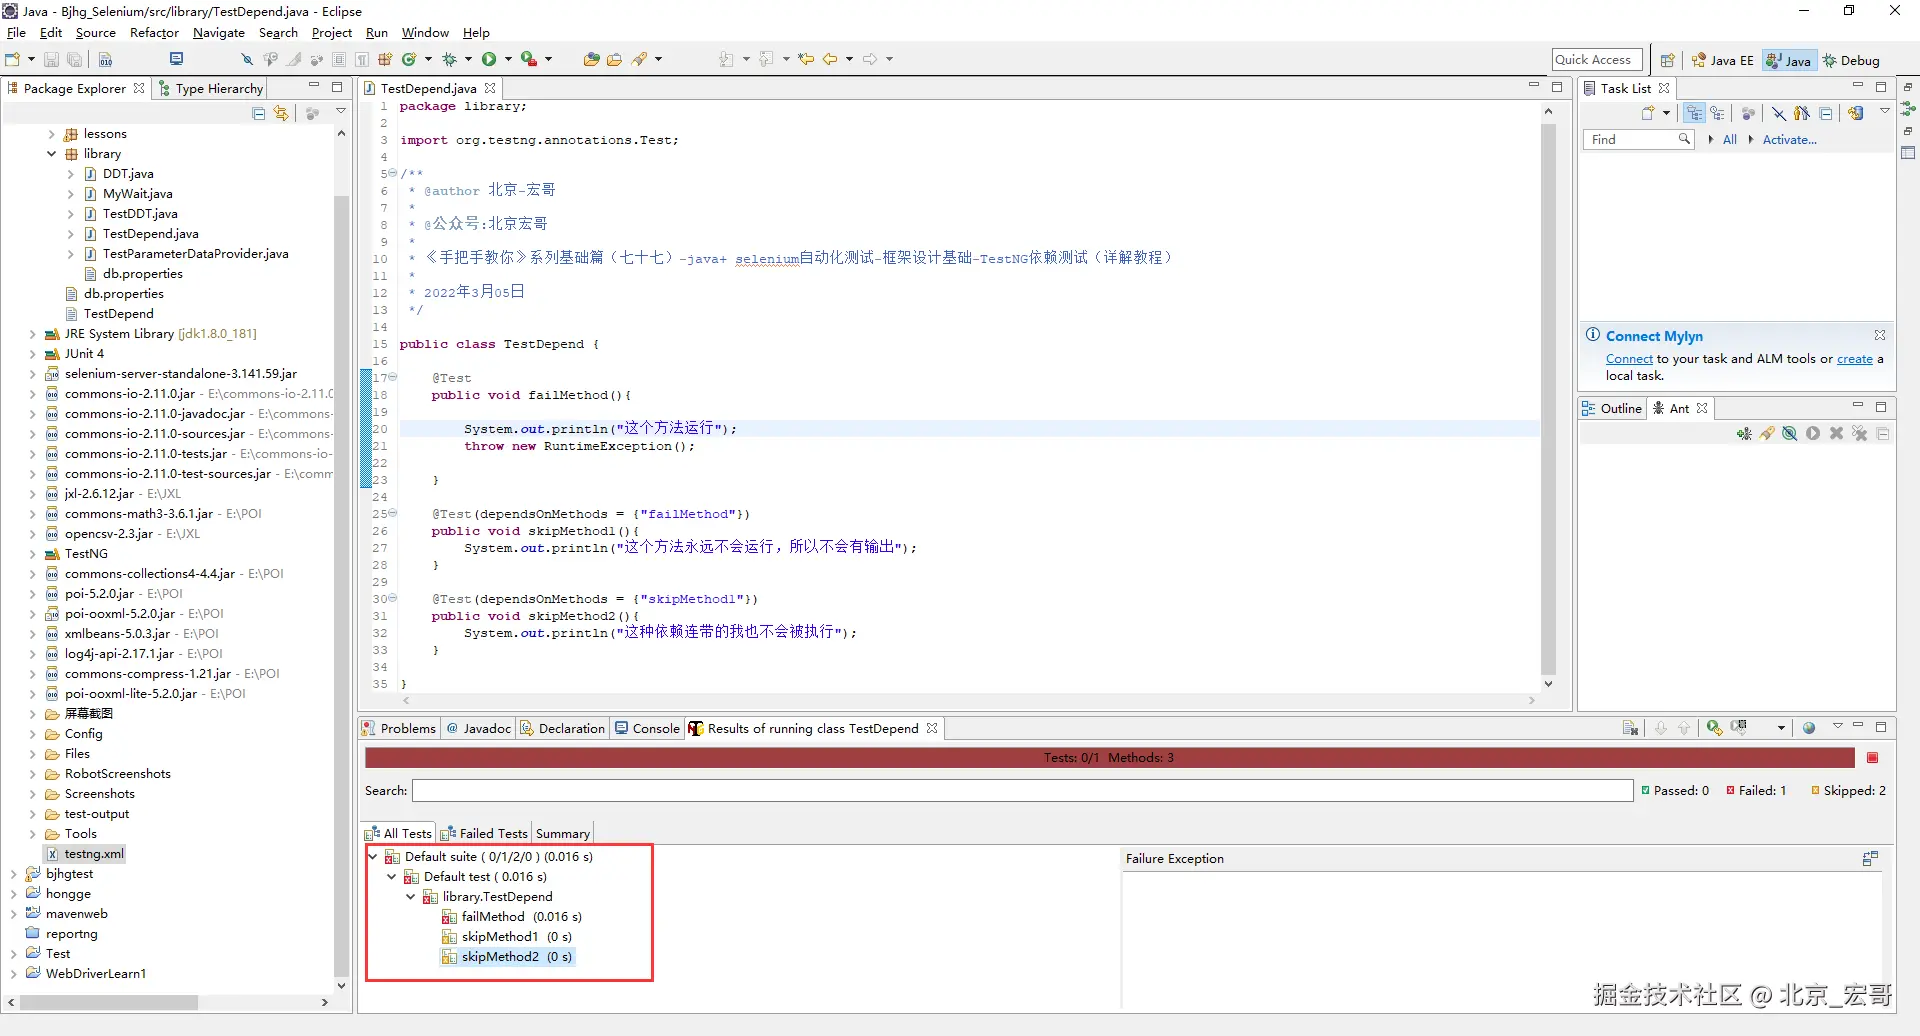This screenshot has height=1036, width=1920.
Task: Open the Run button dropdown arrow
Action: tap(508, 60)
